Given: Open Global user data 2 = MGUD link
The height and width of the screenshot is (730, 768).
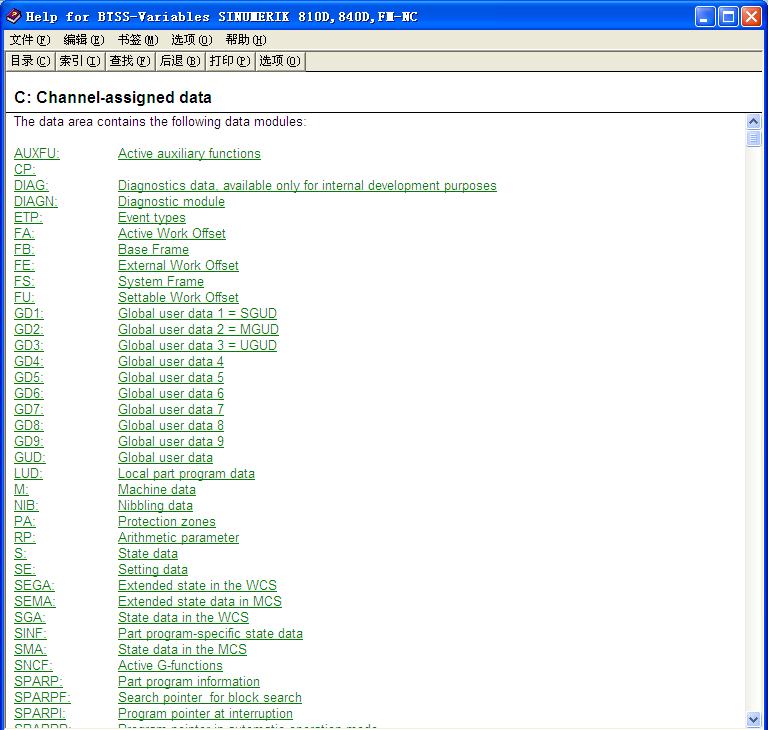Looking at the screenshot, I should 198,329.
